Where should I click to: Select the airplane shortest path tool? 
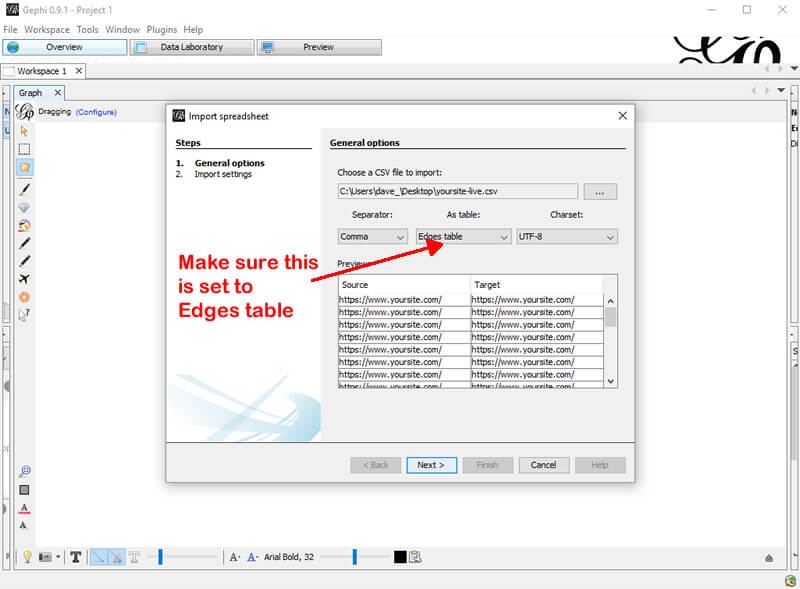(24, 278)
